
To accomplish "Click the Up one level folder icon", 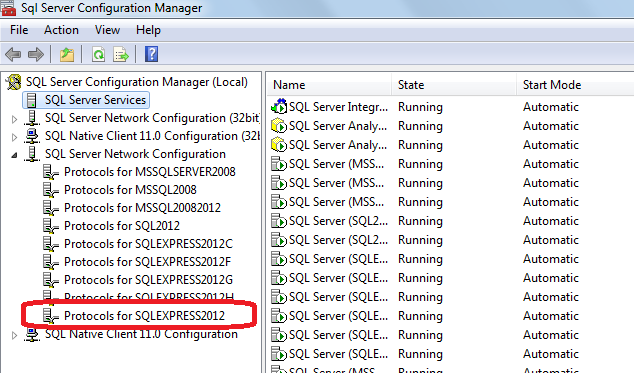I will tap(67, 54).
